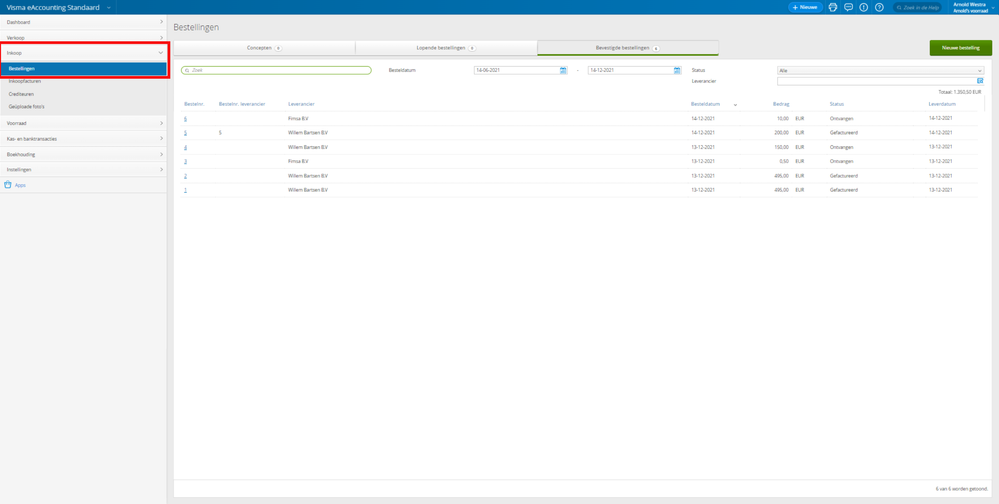Switch to the Concepten tab
This screenshot has width=999, height=504.
[x=264, y=48]
